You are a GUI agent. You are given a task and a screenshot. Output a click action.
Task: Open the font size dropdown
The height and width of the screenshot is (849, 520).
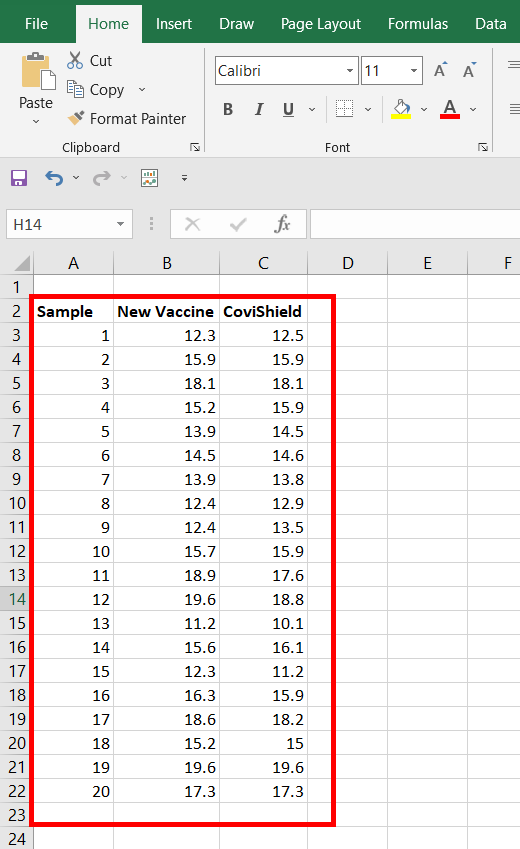[x=414, y=70]
